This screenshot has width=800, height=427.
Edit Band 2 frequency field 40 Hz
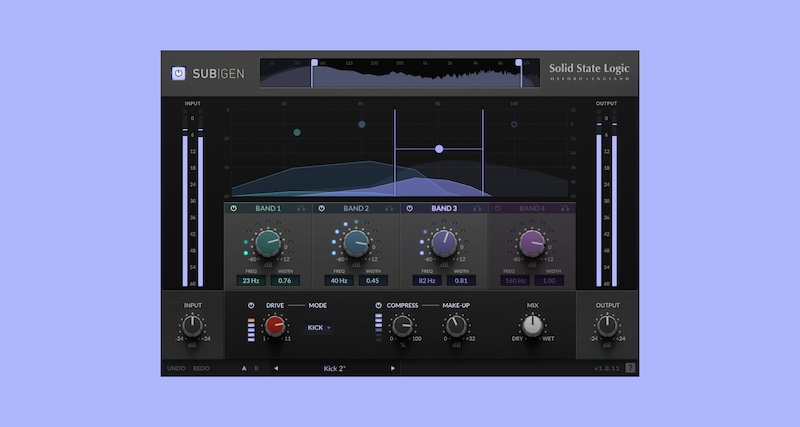tap(339, 281)
